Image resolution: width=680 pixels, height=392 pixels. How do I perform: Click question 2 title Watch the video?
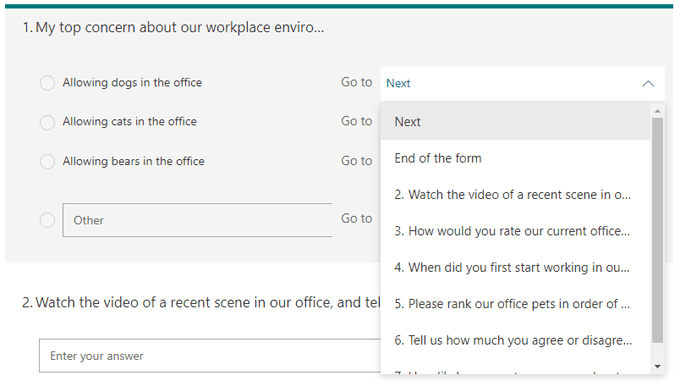[x=202, y=302]
